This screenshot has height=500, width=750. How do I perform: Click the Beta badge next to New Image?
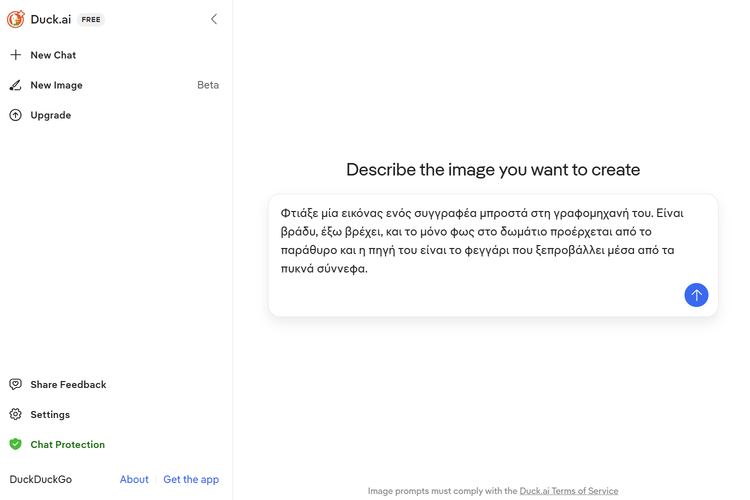208,85
